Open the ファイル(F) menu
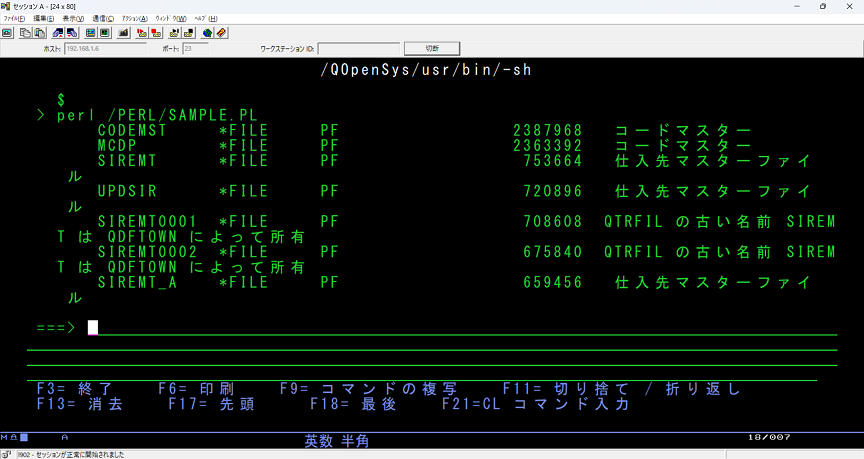 pyautogui.click(x=14, y=19)
